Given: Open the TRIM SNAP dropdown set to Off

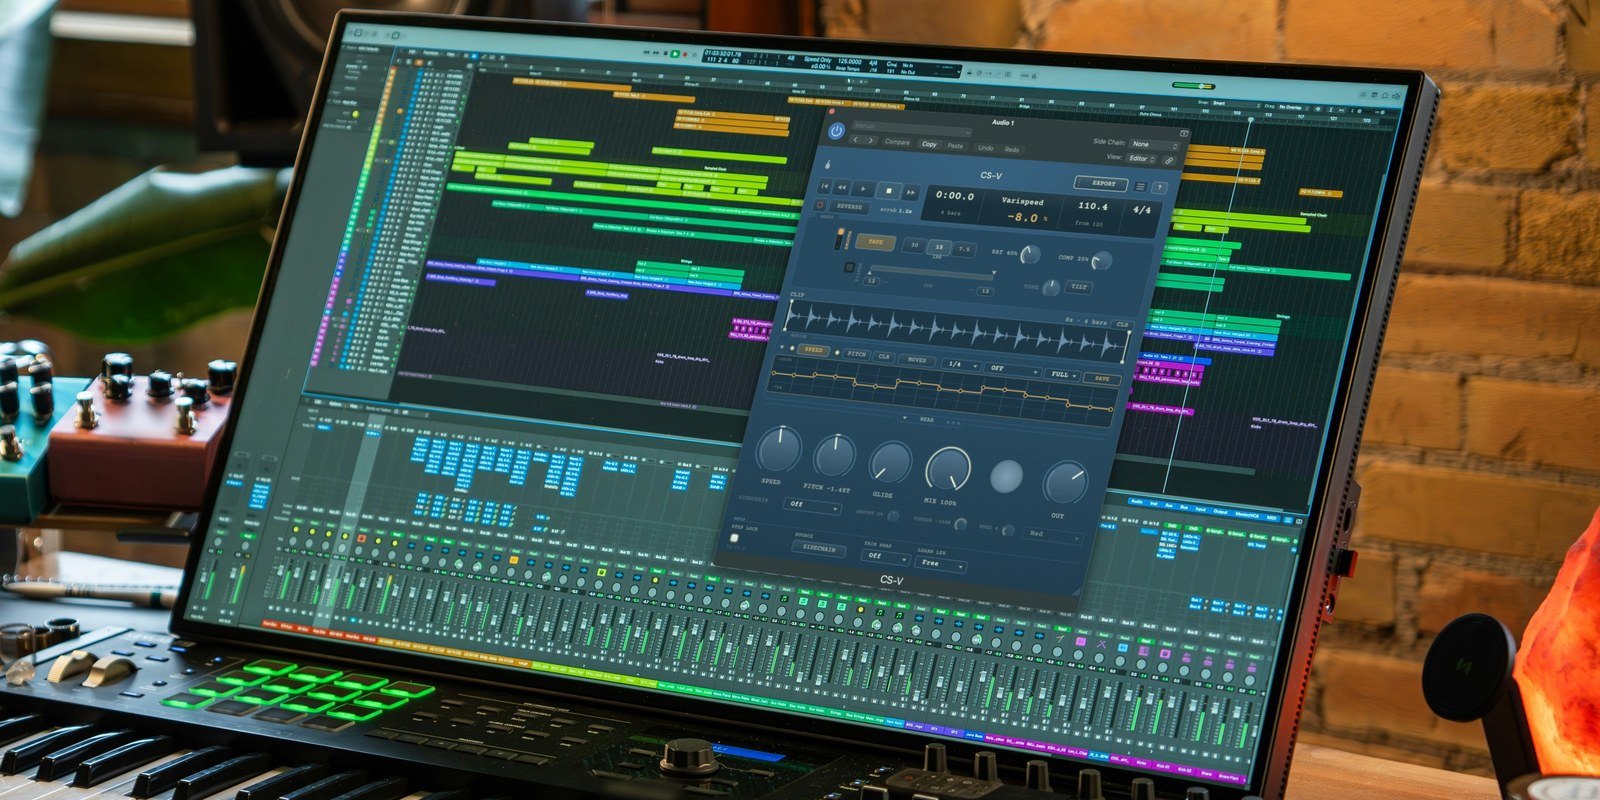Looking at the screenshot, I should tap(885, 556).
